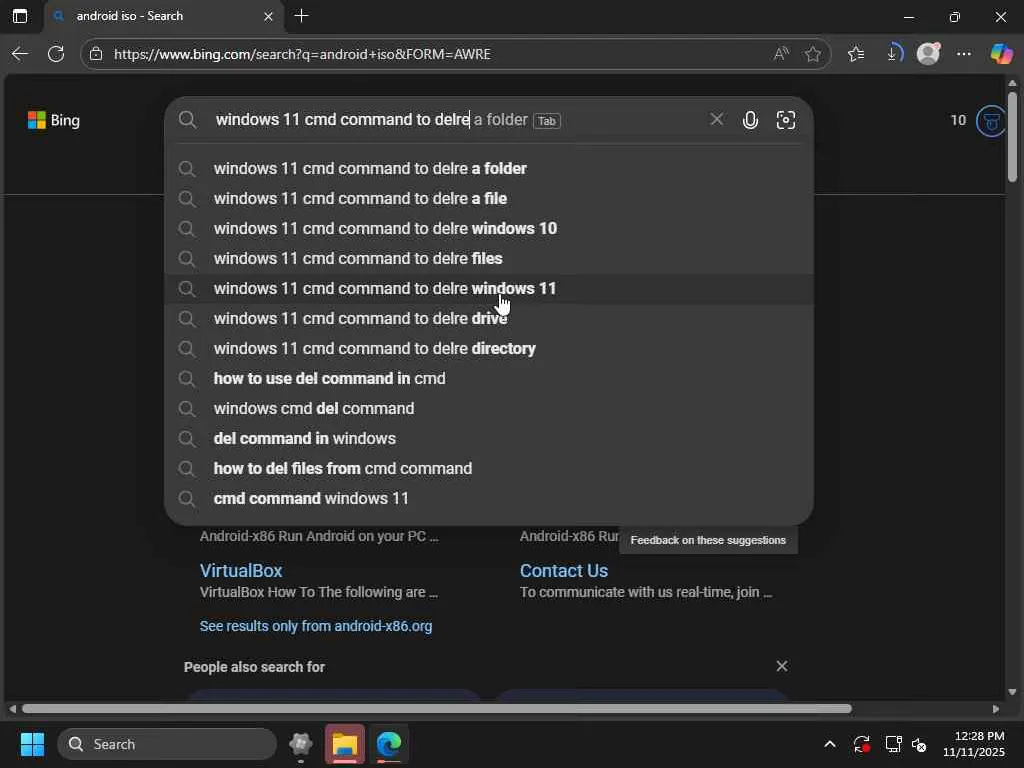Open the Contact Us link
The height and width of the screenshot is (768, 1024).
564,571
